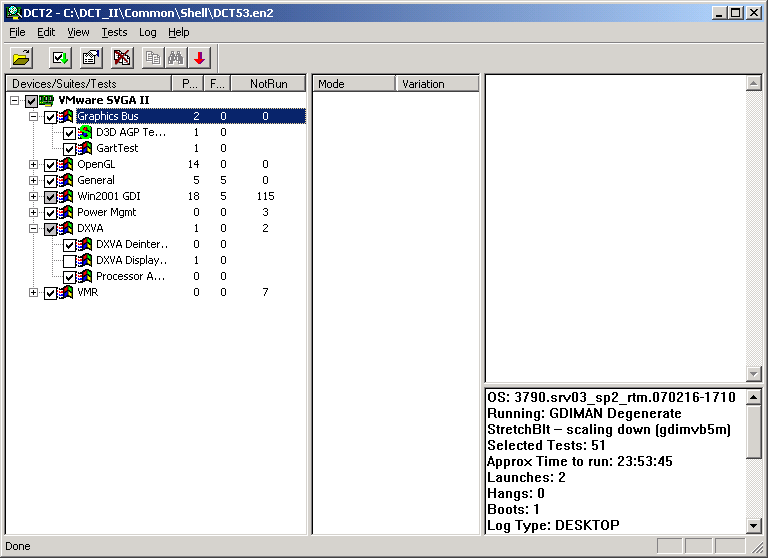768x558 pixels.
Task: Expand the Power Mgmt node
Action: pos(33,213)
